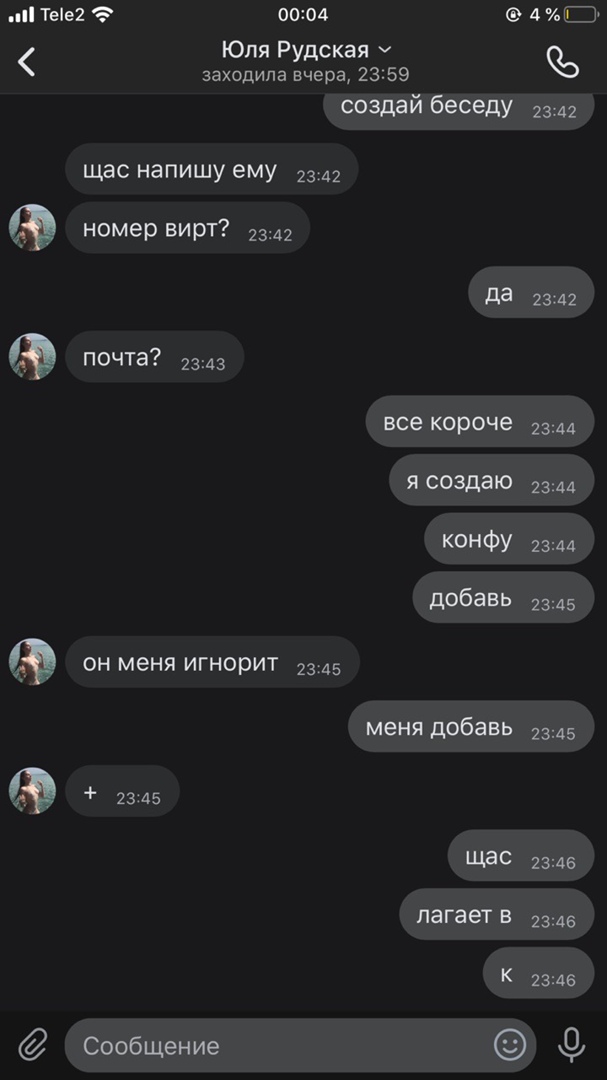607x1080 pixels.
Task: Select the 'щас напишу ему' message
Action: (x=212, y=169)
